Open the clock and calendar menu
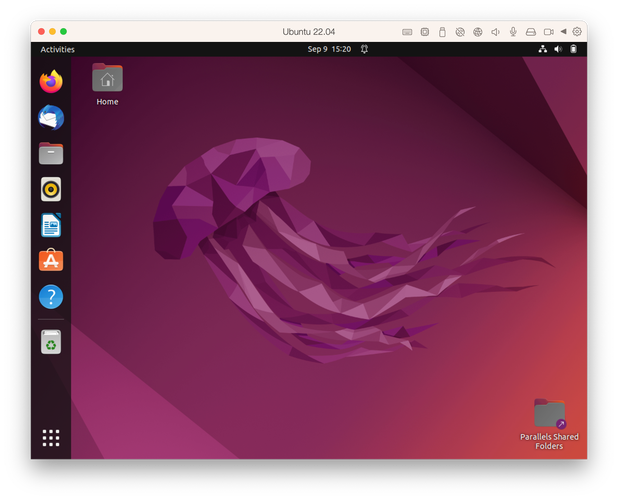Screen dimensions: 618x500 tap(329, 49)
